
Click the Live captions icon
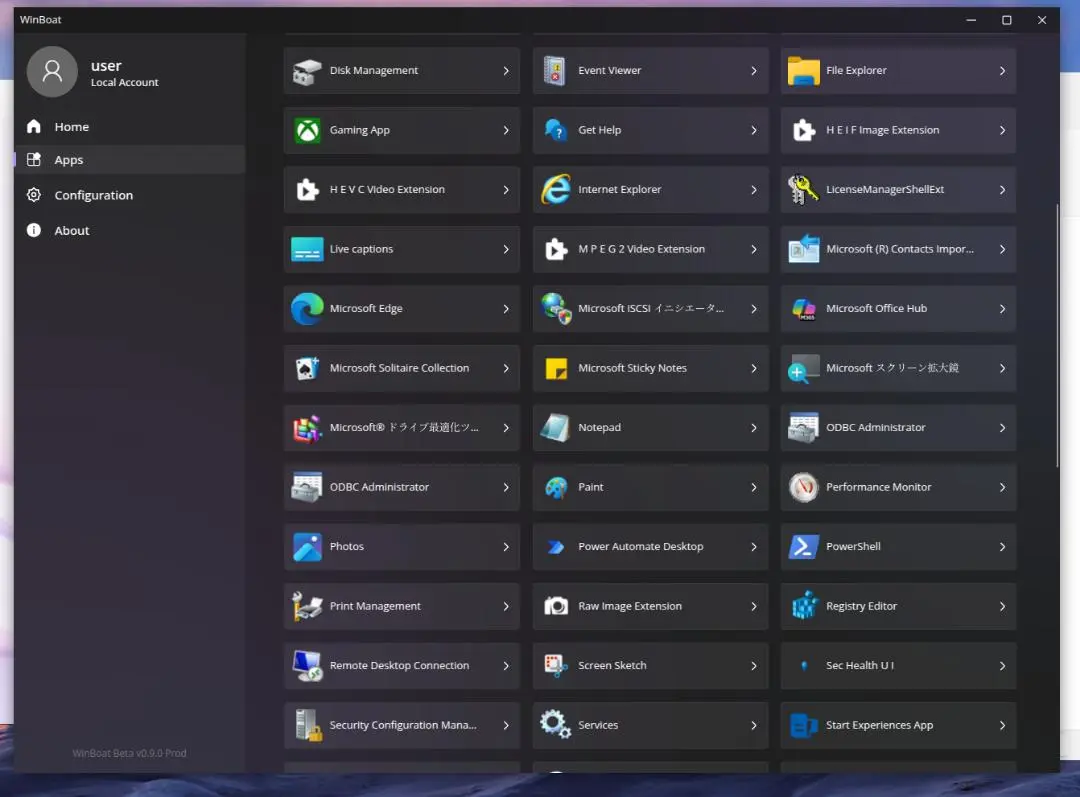click(307, 249)
